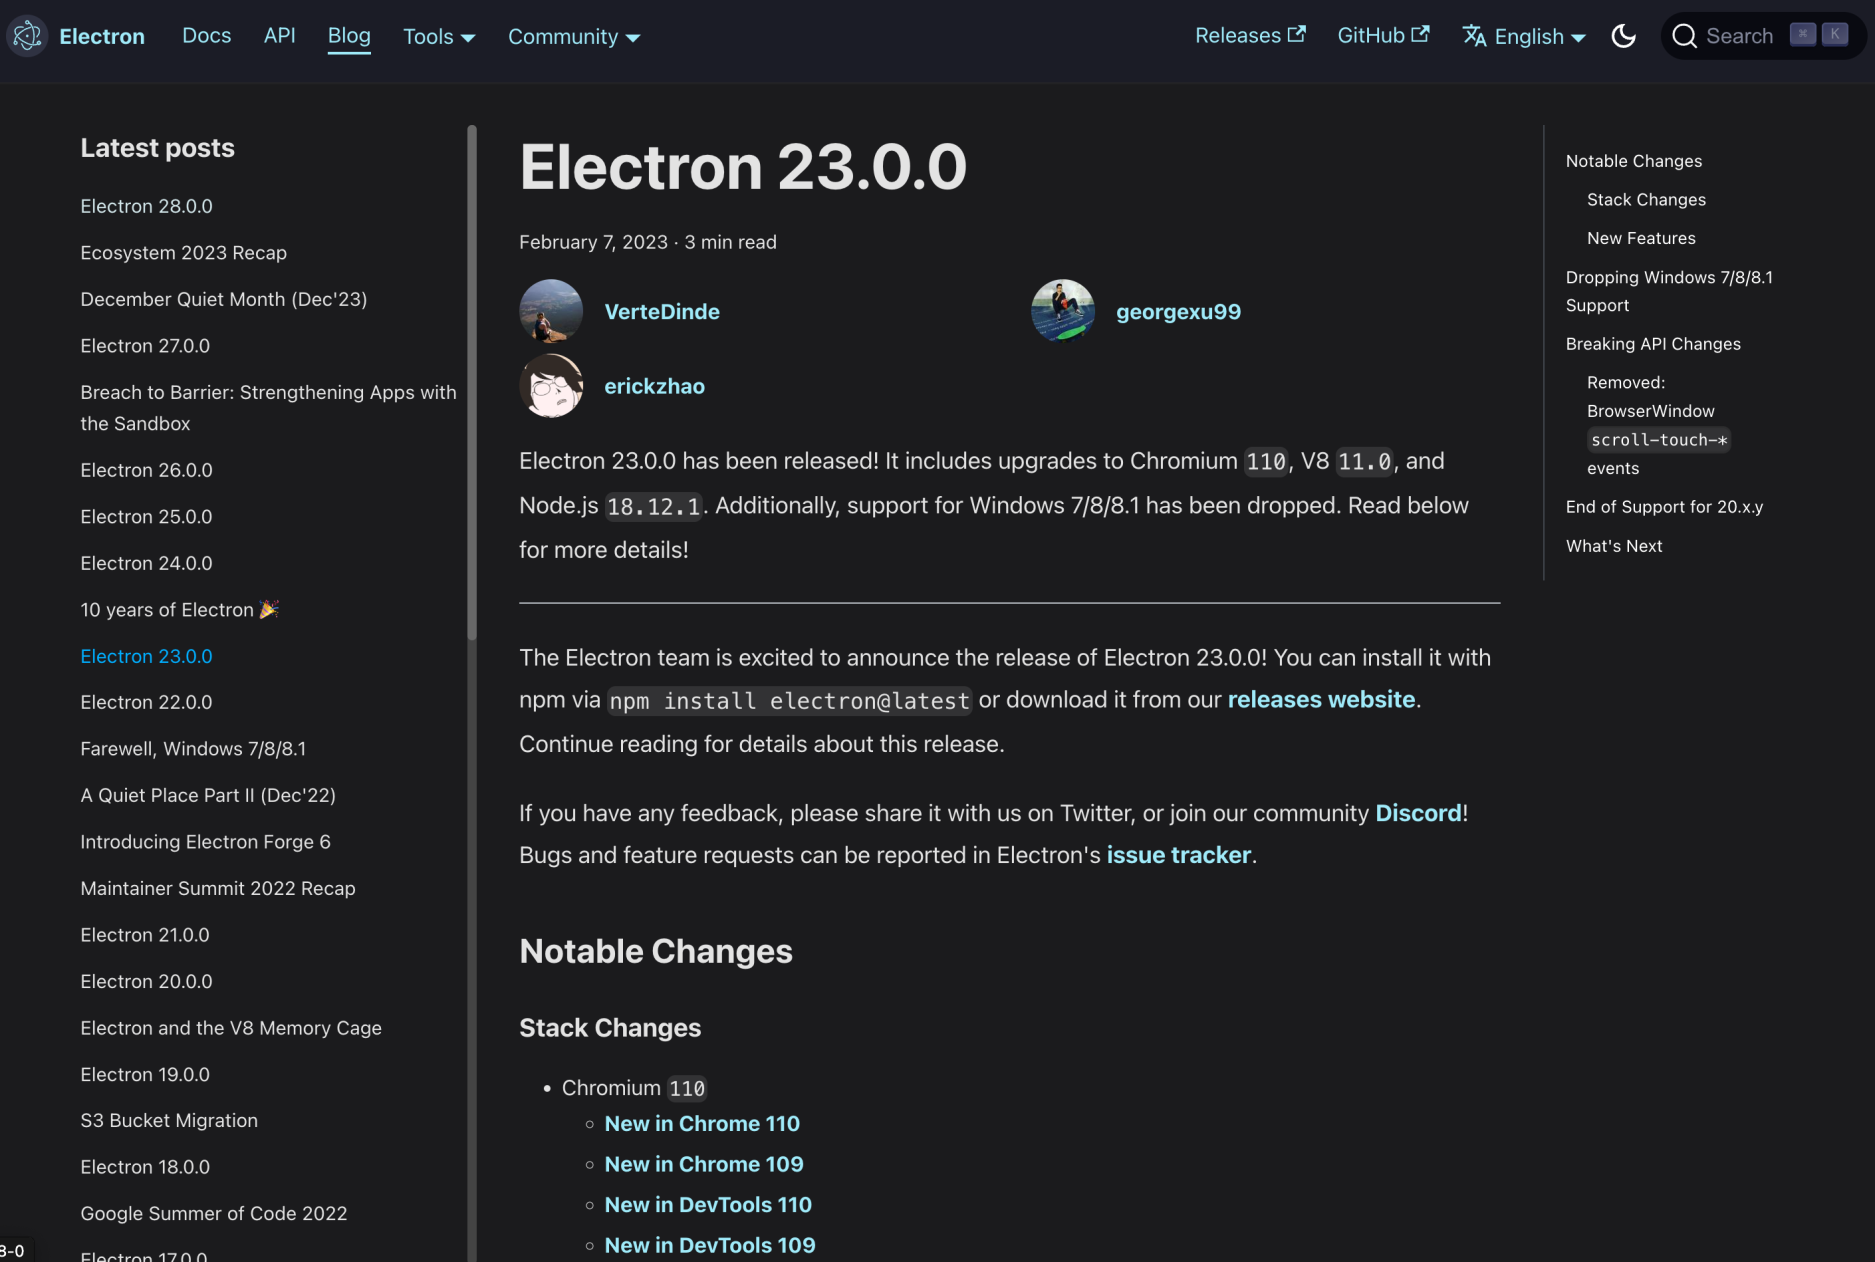Click the Electron logo icon
The height and width of the screenshot is (1262, 1875).
(x=27, y=36)
